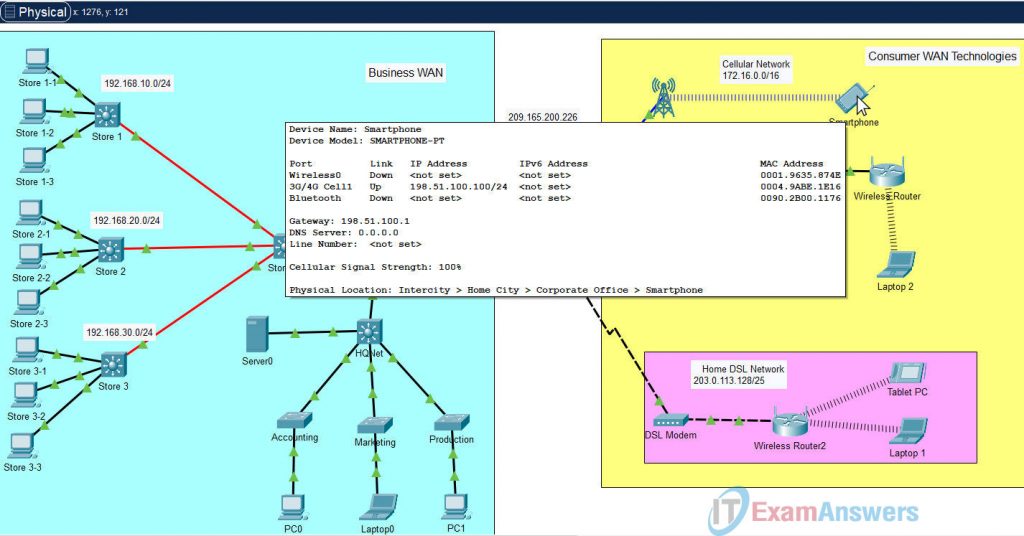Click the Line Number not set entry

point(355,244)
